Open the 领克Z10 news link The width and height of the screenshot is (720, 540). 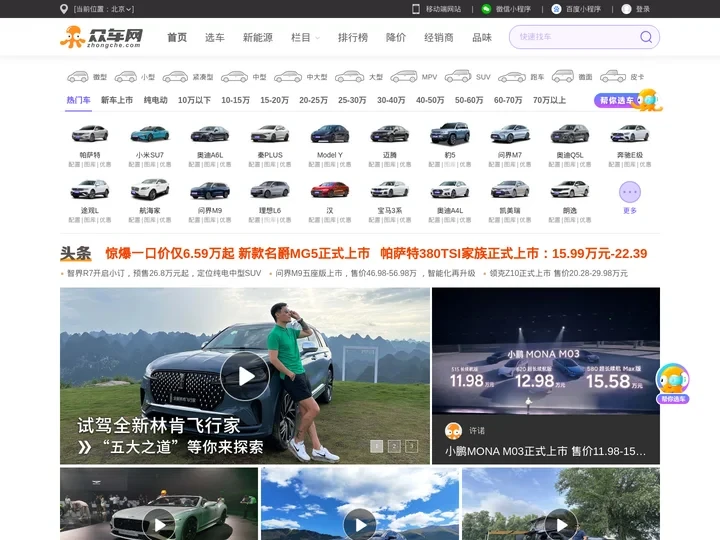[558, 273]
